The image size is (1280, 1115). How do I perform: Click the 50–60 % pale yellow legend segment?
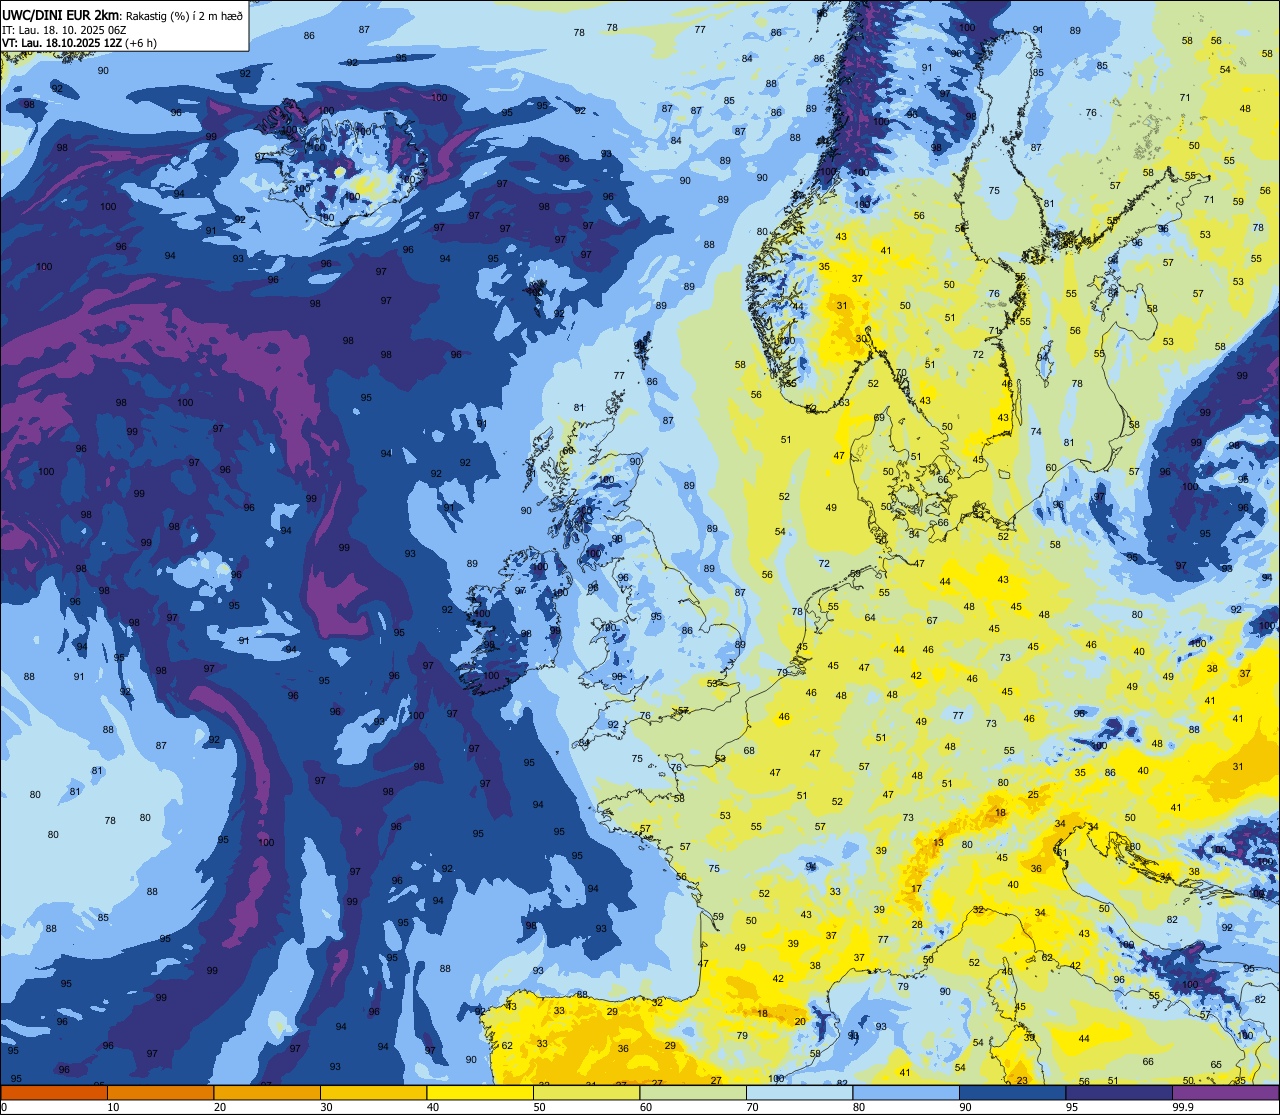click(x=586, y=1092)
